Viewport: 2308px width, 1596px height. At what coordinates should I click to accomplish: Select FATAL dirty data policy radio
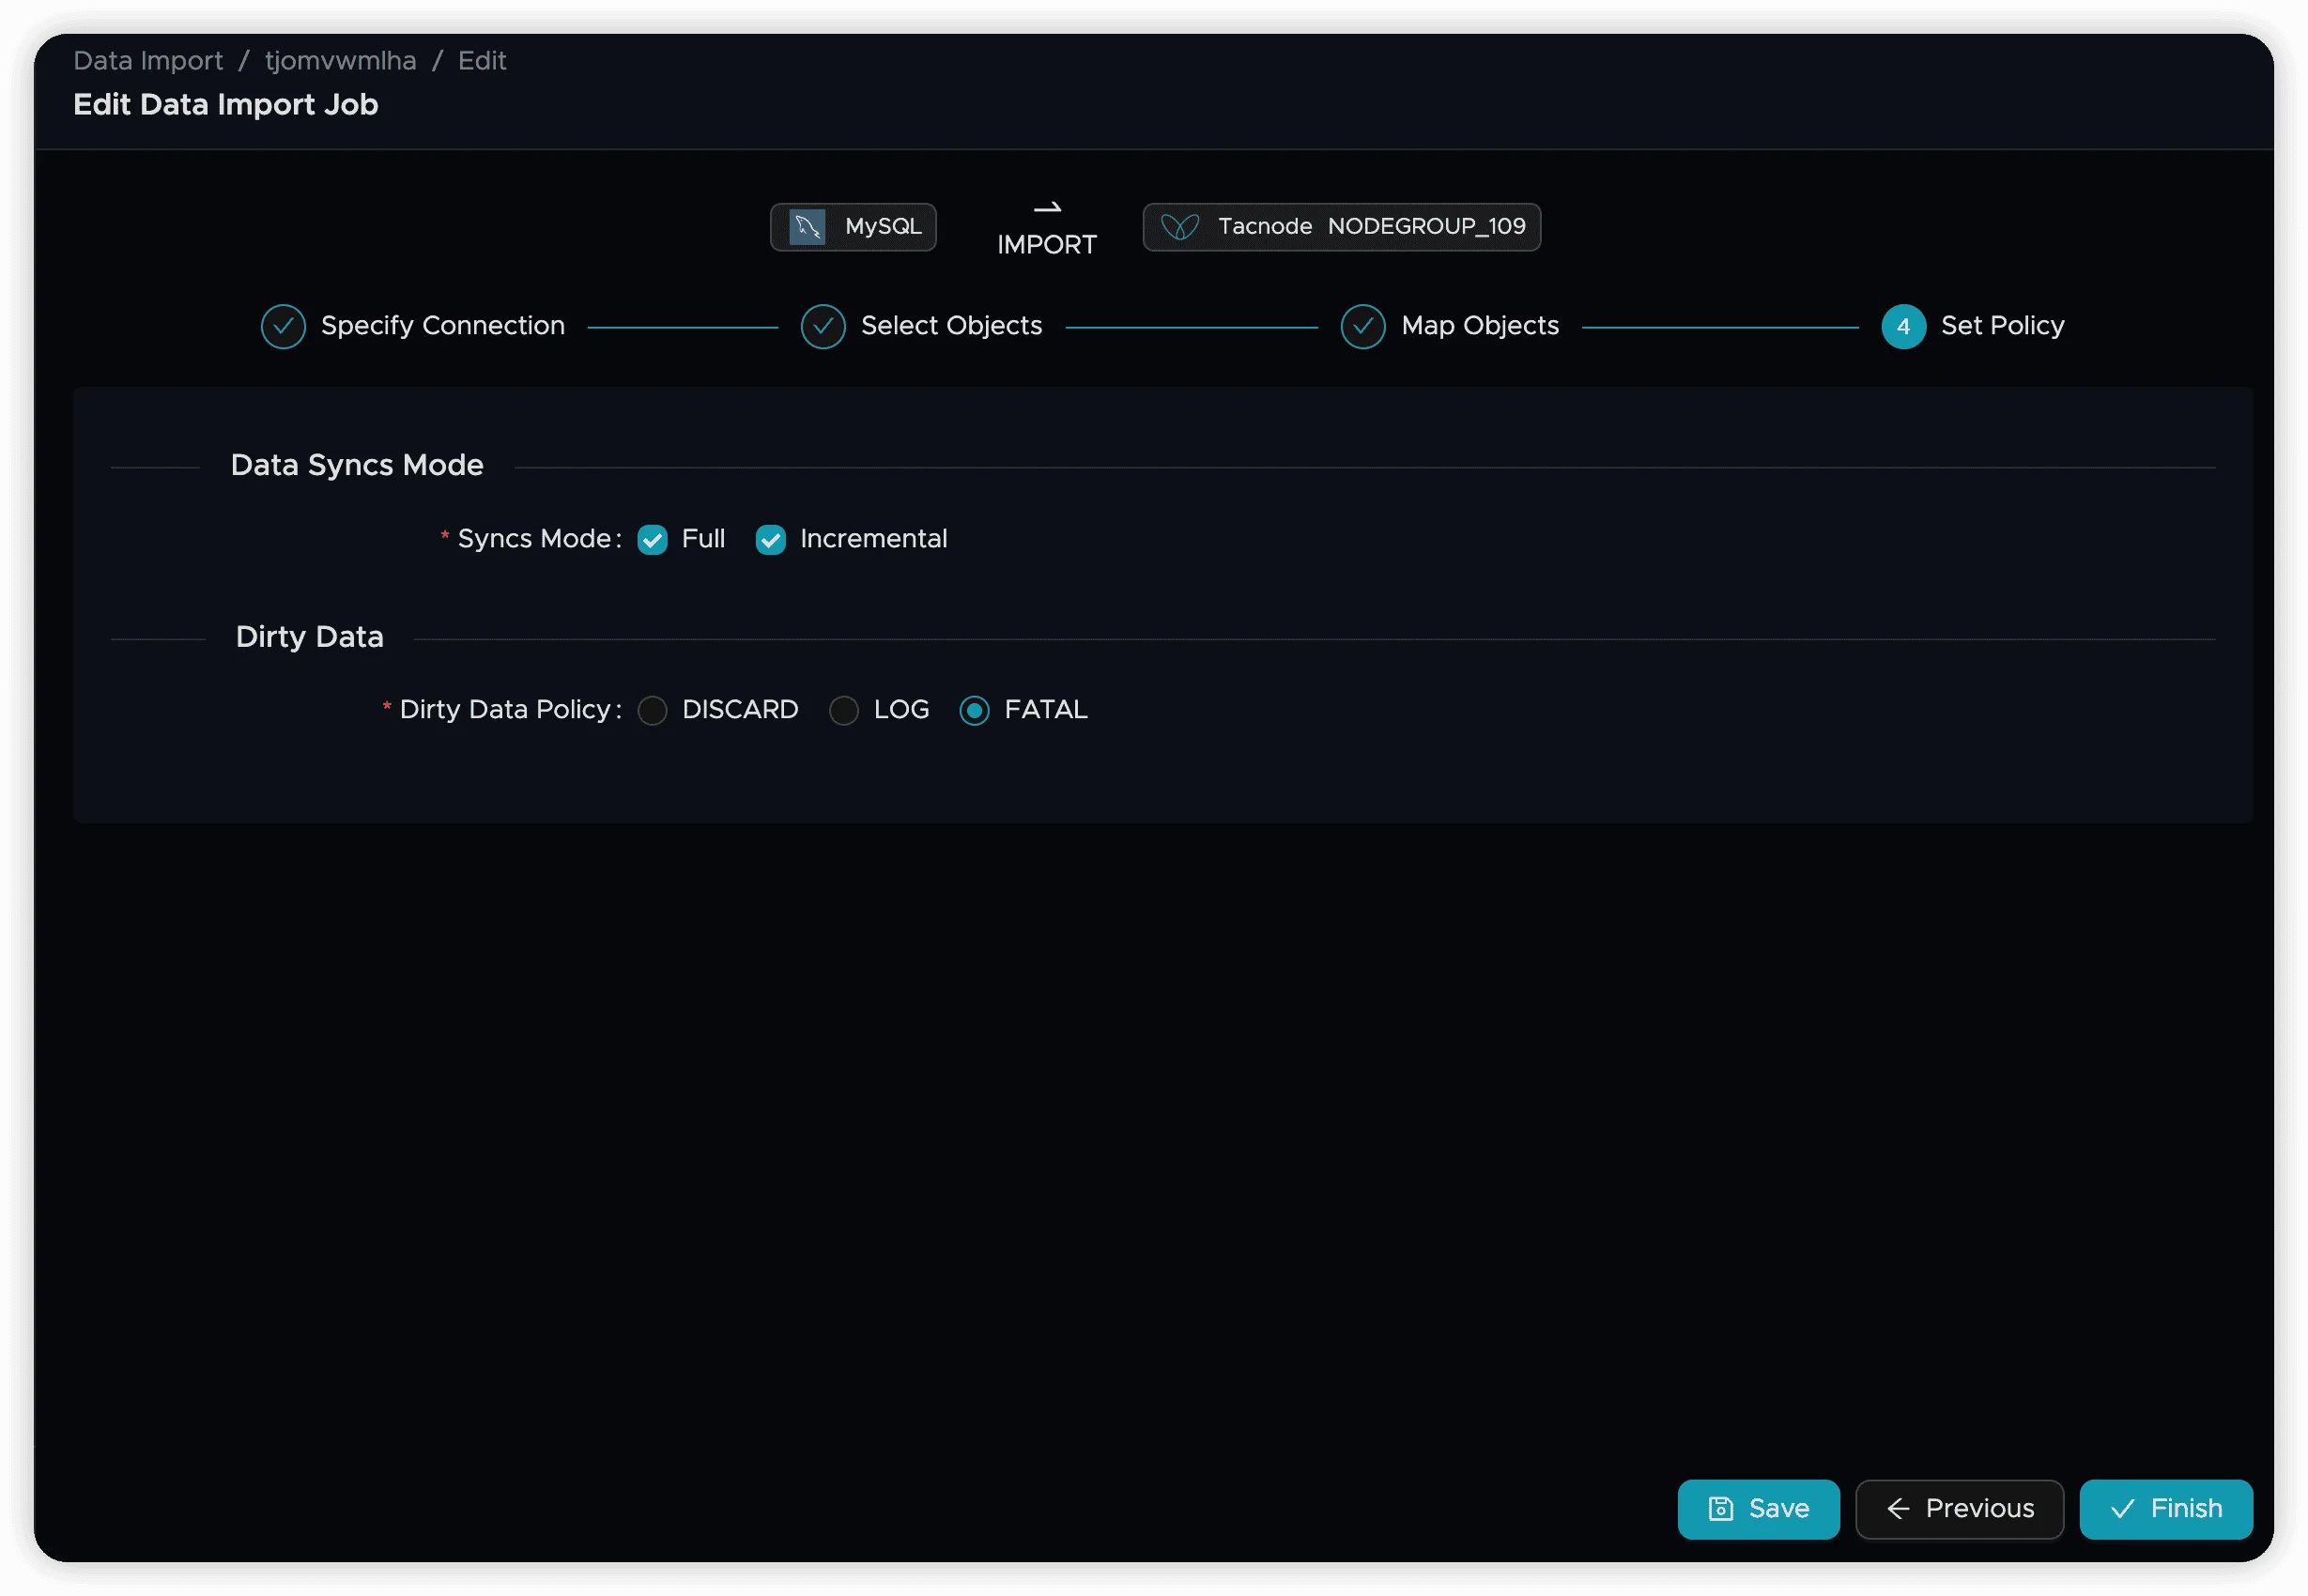point(974,711)
